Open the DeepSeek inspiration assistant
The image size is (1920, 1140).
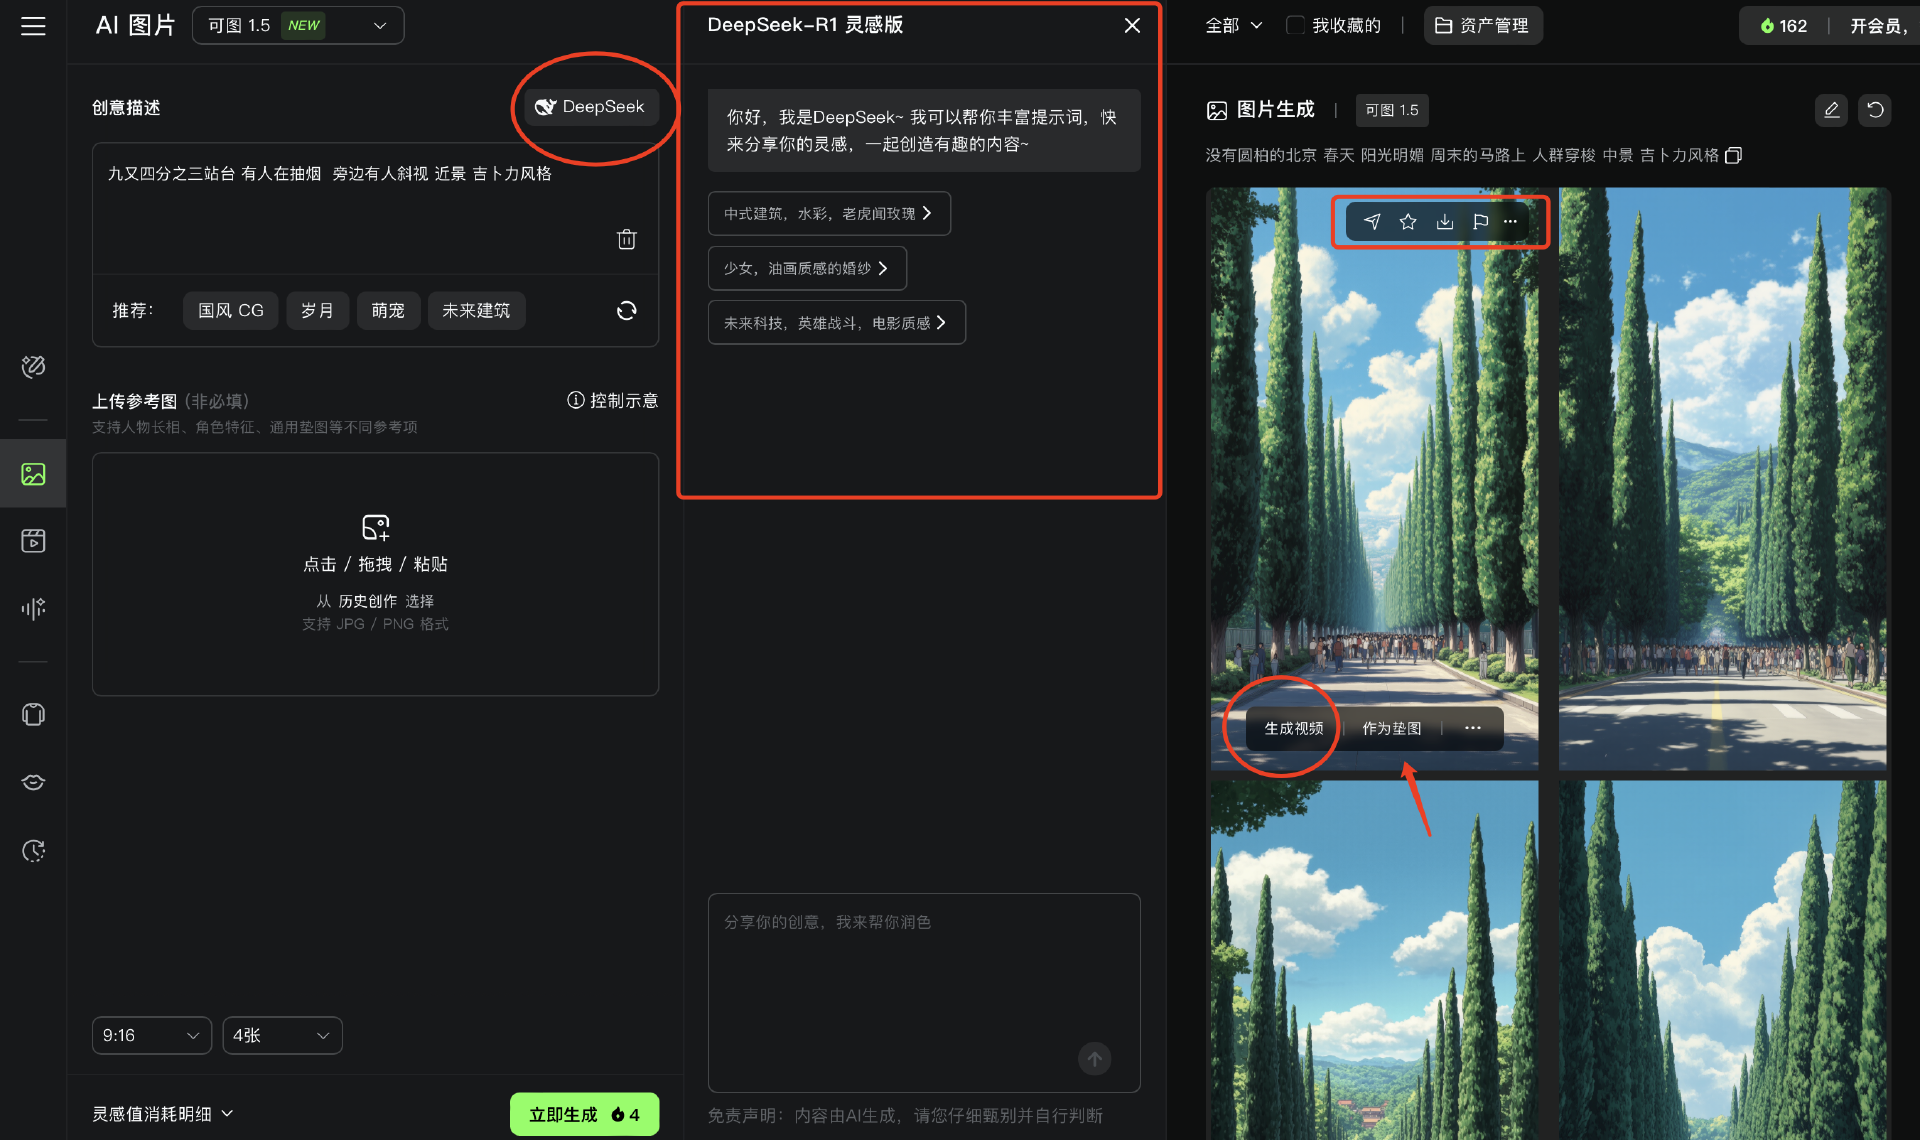(590, 107)
